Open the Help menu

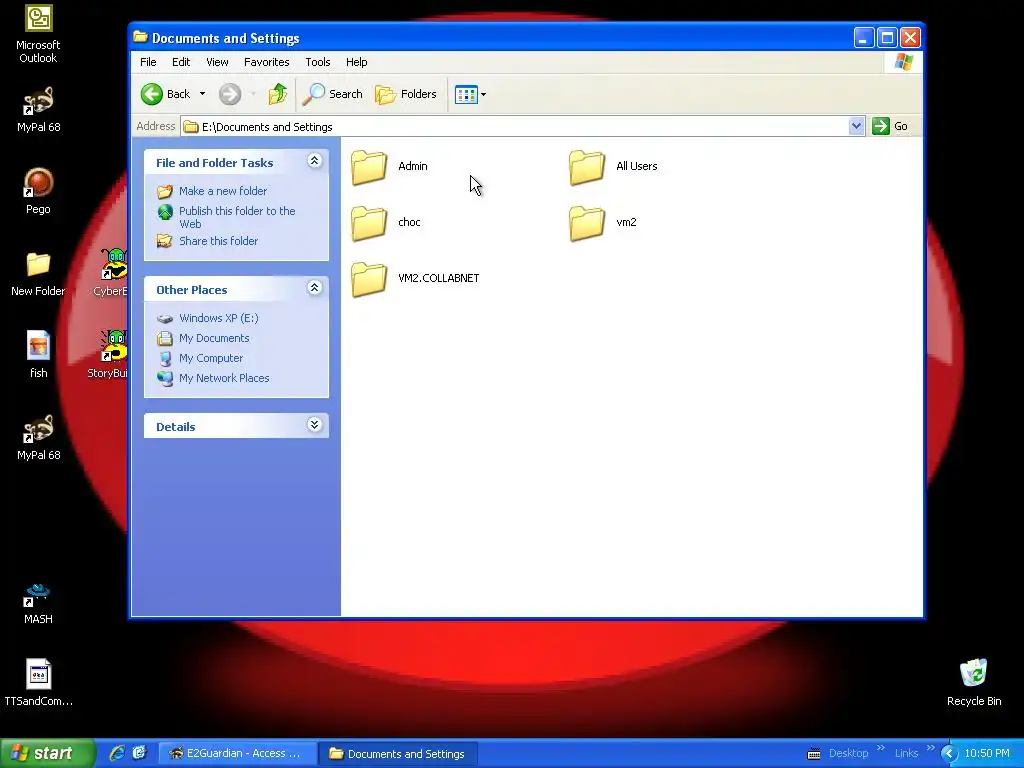(357, 62)
